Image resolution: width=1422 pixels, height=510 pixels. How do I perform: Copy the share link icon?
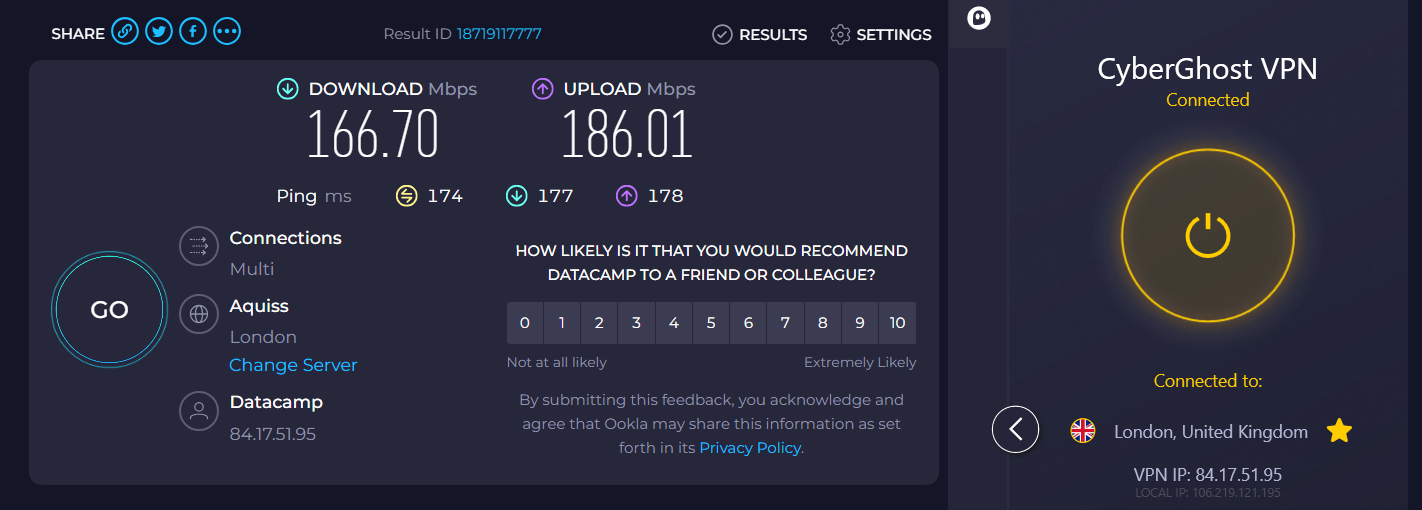pos(125,32)
